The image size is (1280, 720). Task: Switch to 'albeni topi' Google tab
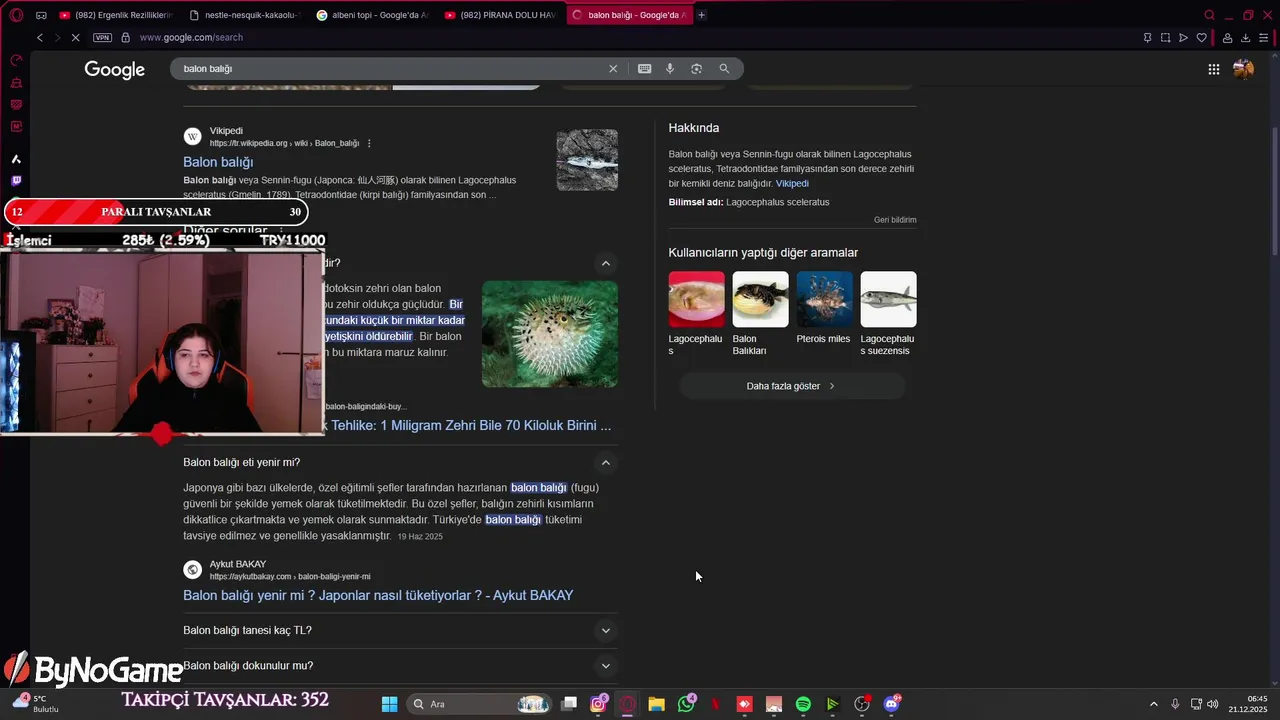point(372,15)
